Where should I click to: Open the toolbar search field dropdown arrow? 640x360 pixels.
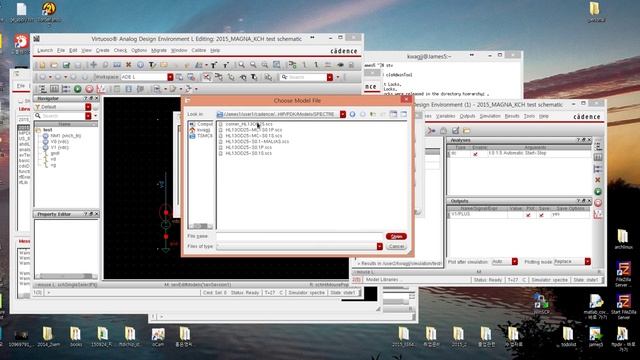pyautogui.click(x=330, y=77)
